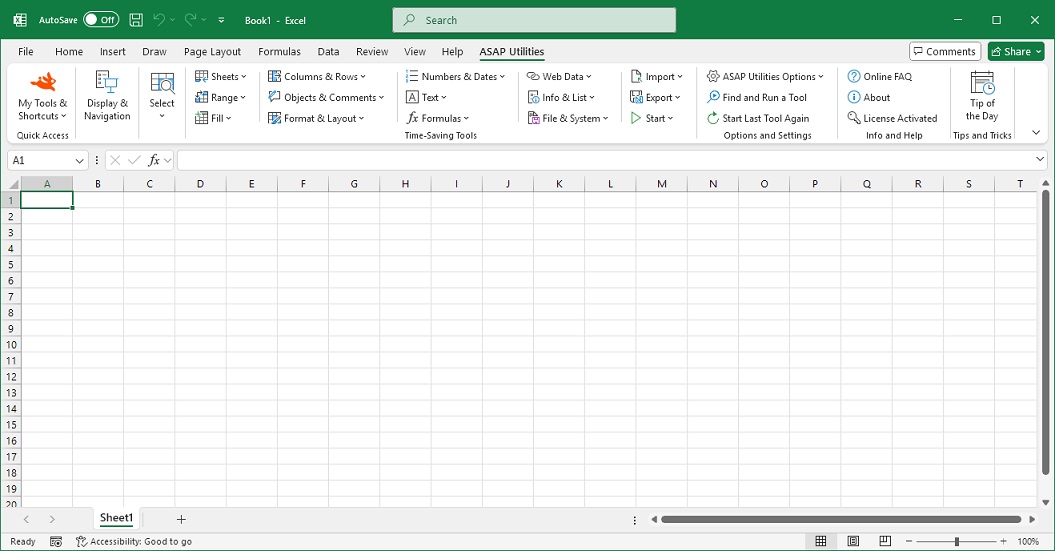Open the Online FAQ

coord(879,77)
